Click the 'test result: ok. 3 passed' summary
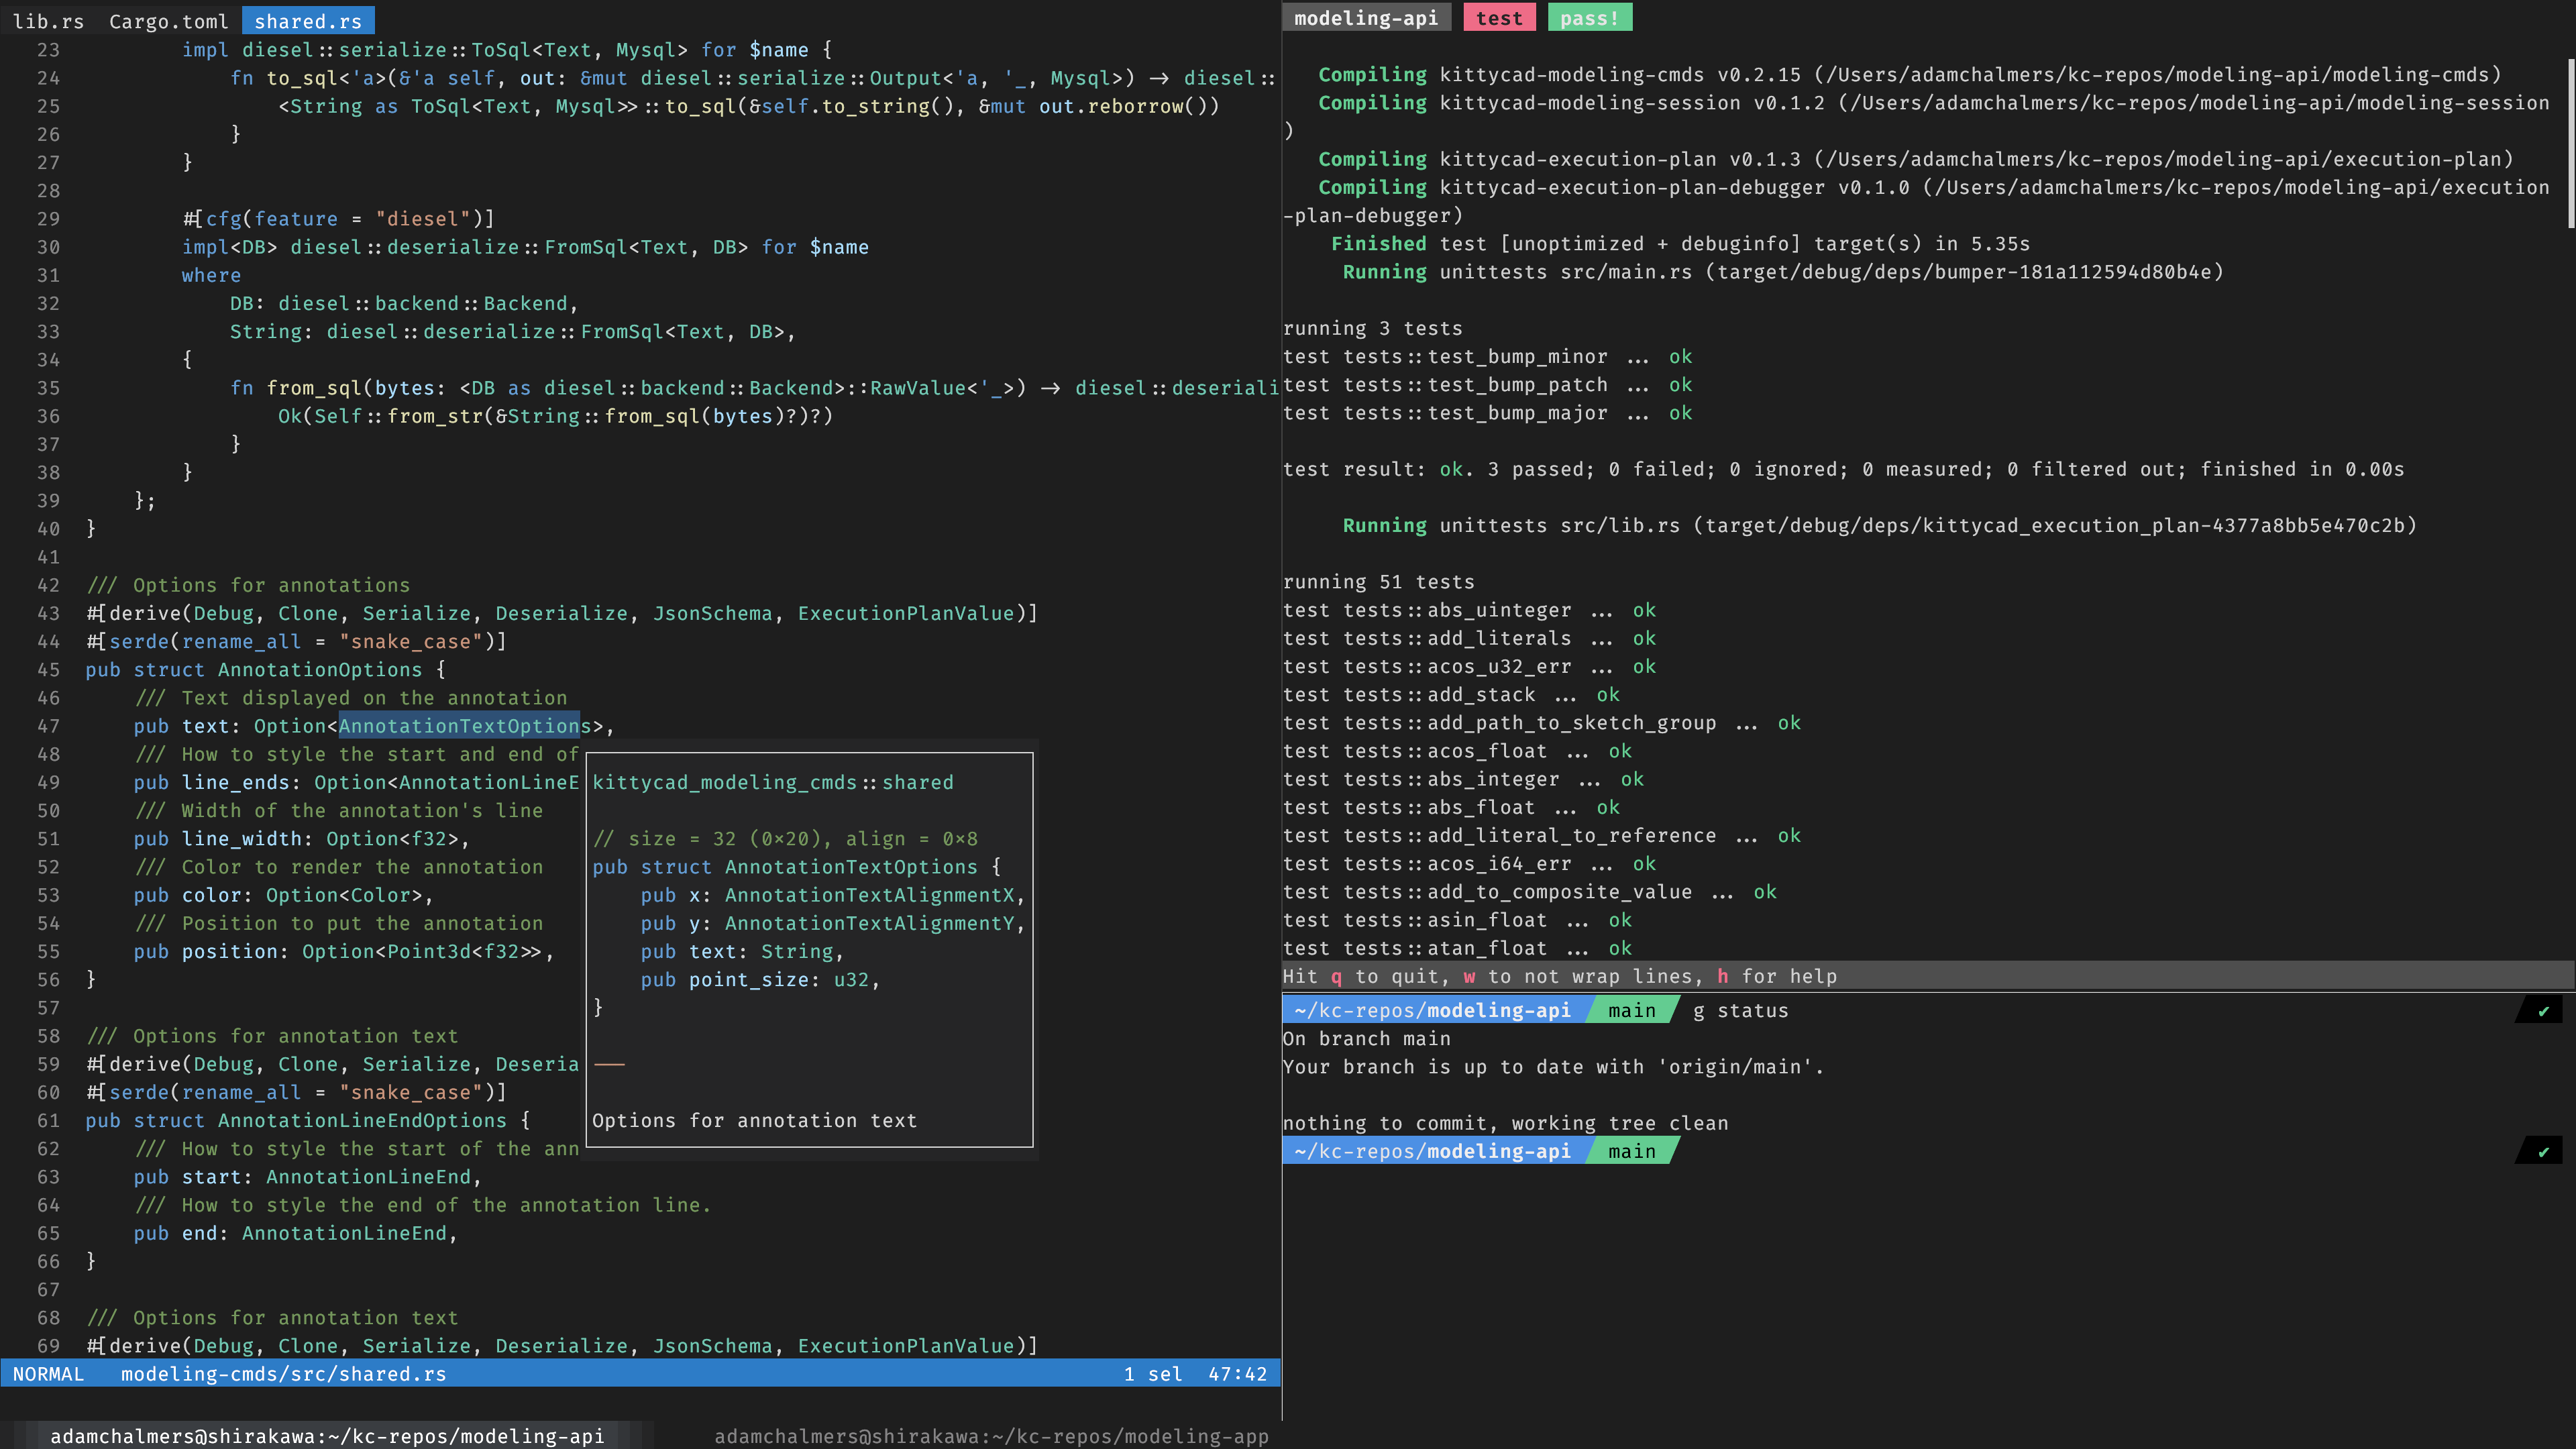Screen dimensions: 2576x1449 coord(1843,470)
